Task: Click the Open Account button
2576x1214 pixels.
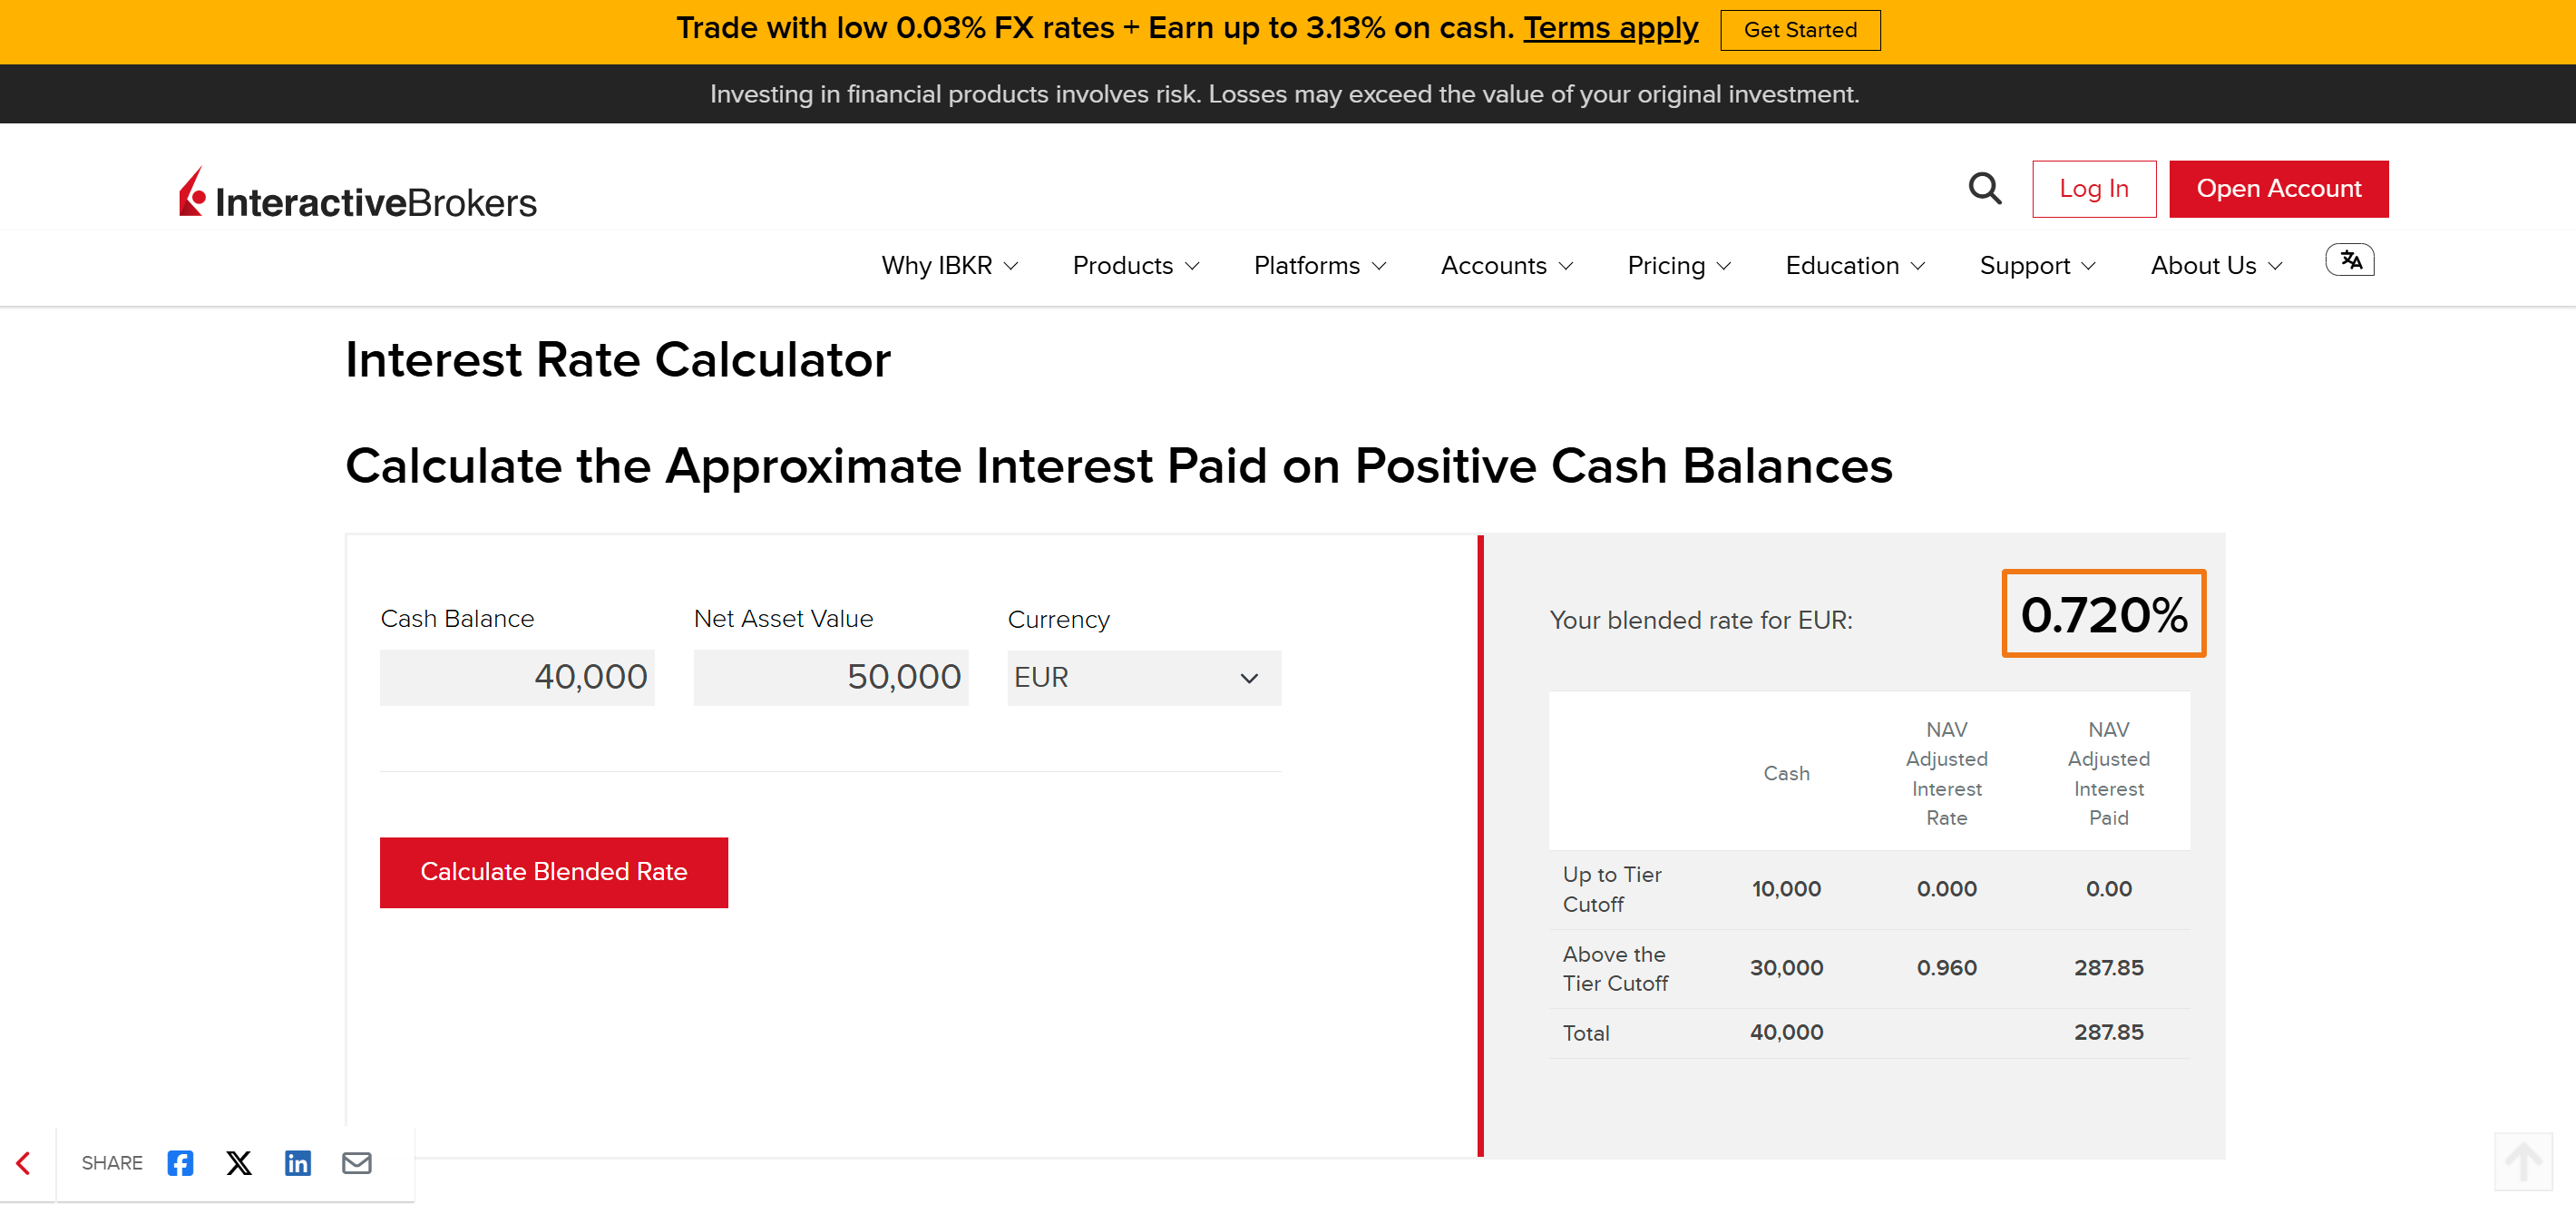Action: pyautogui.click(x=2279, y=189)
